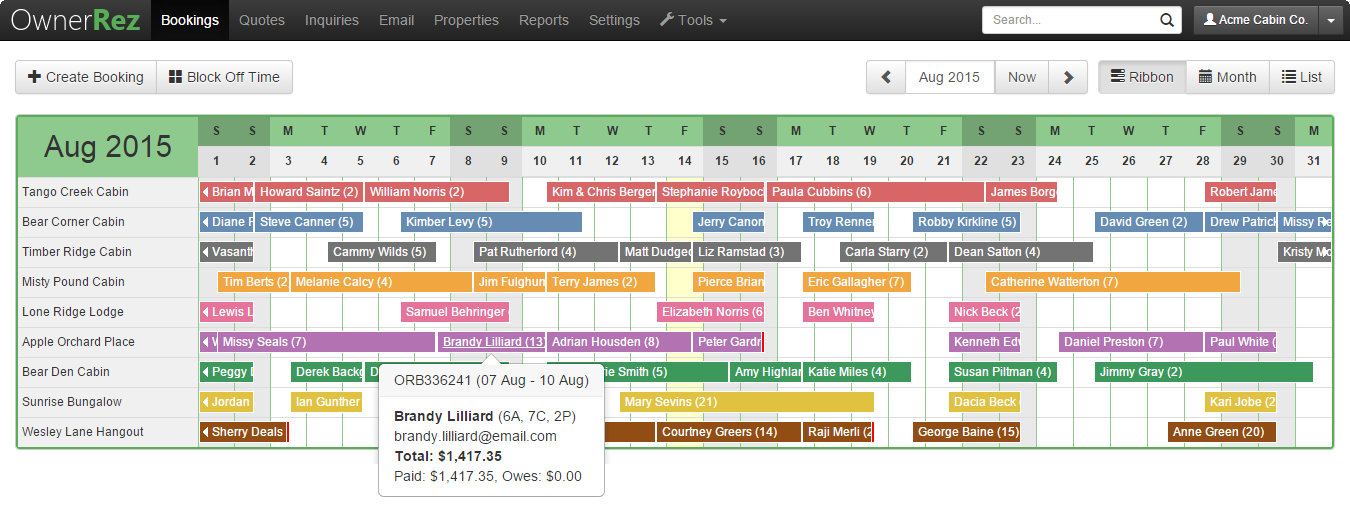
Task: Switch to Ribbon view
Action: pyautogui.click(x=1142, y=77)
